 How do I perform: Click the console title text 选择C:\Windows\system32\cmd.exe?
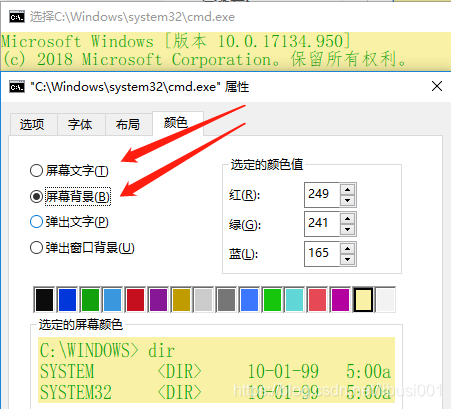pyautogui.click(x=132, y=17)
